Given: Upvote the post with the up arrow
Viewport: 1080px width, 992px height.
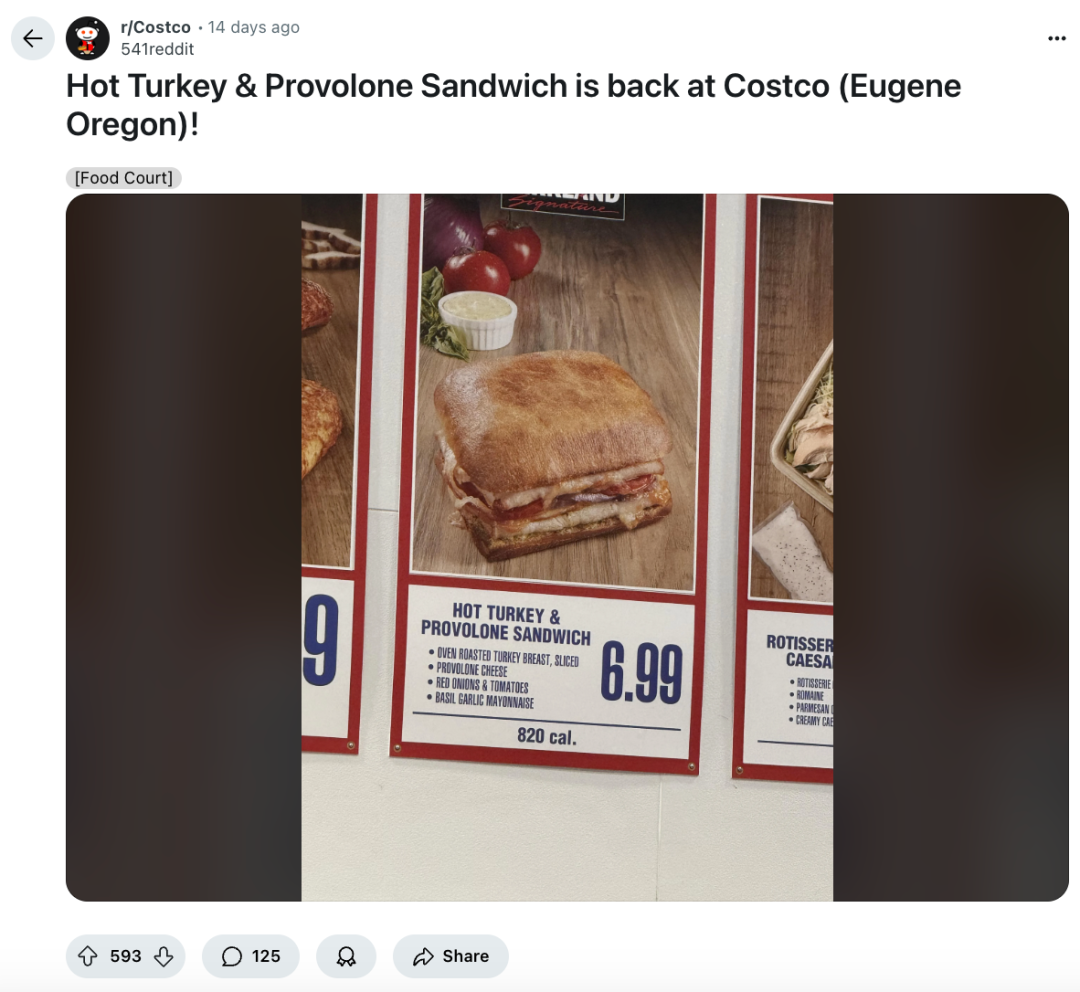Looking at the screenshot, I should [x=87, y=956].
